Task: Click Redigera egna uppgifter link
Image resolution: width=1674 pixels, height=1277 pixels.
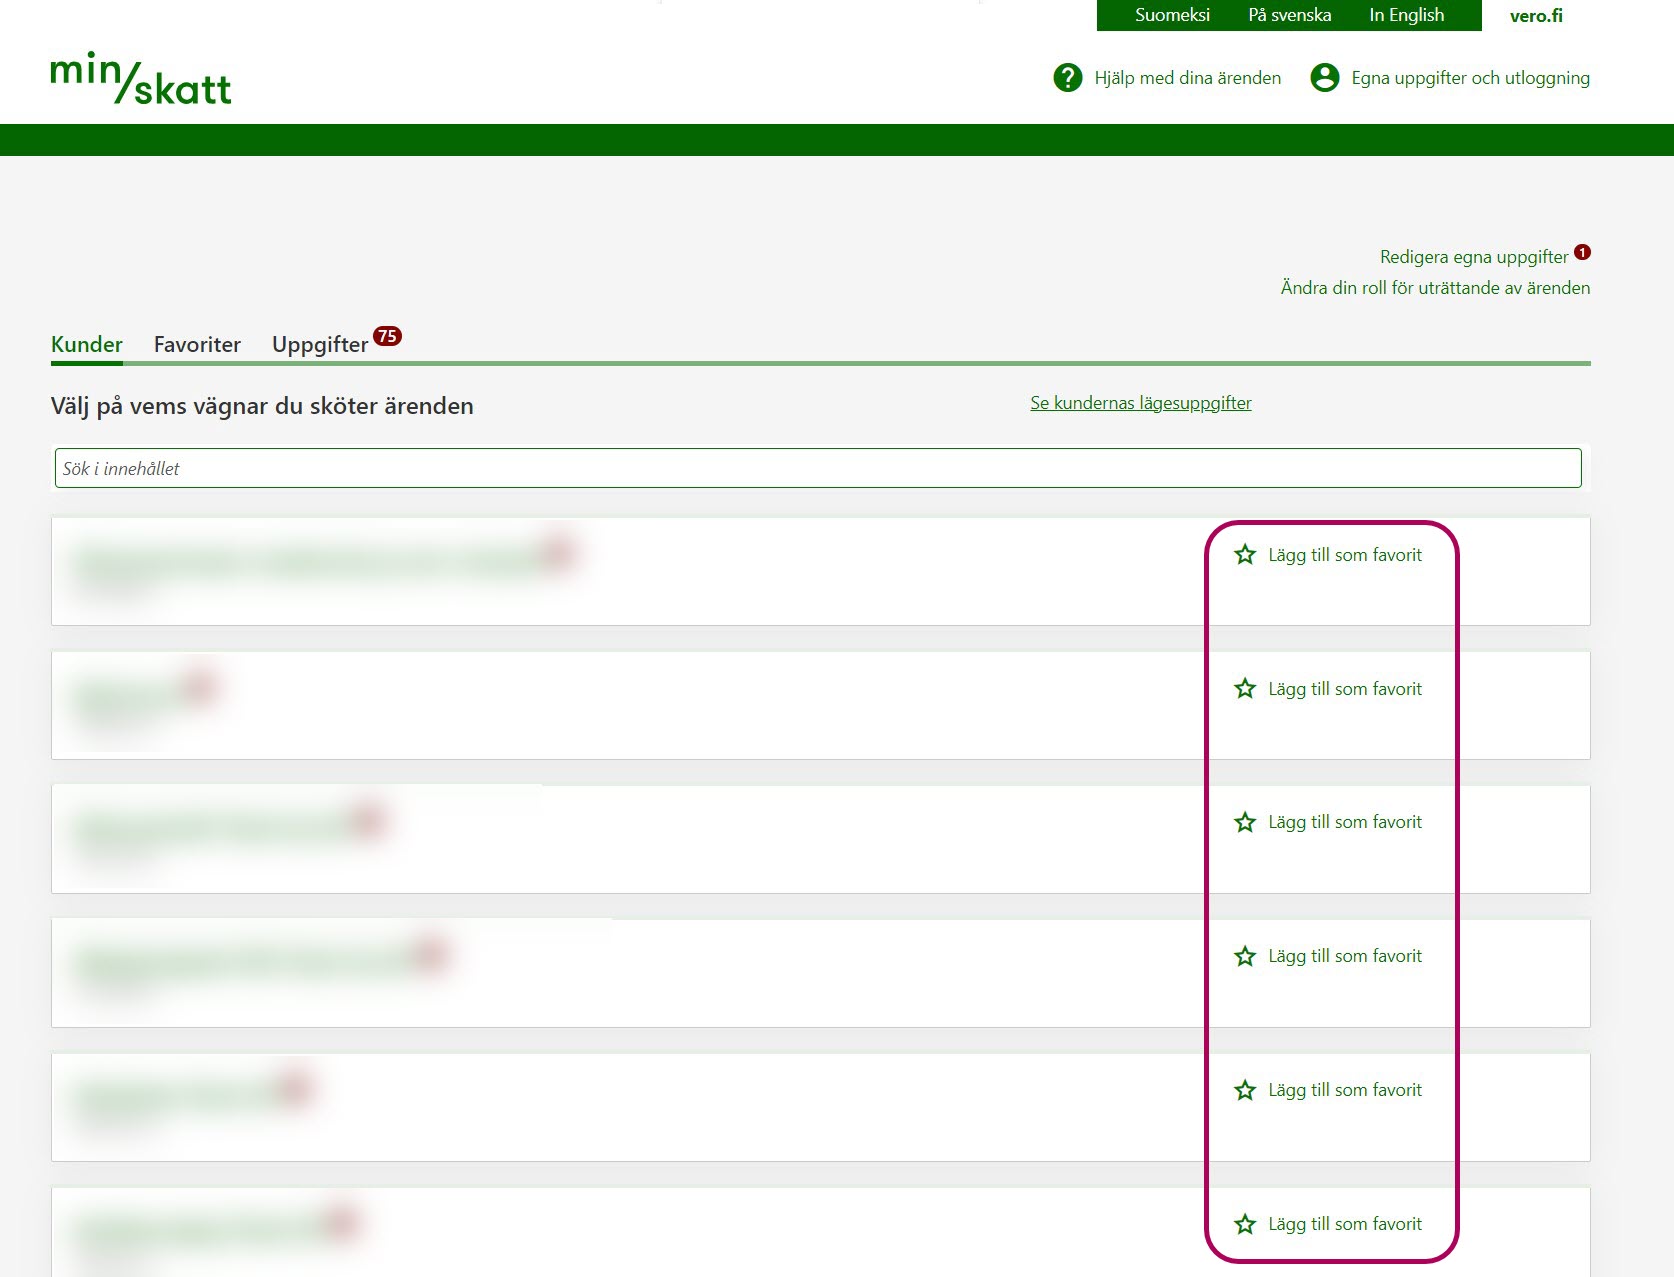Action: tap(1473, 257)
